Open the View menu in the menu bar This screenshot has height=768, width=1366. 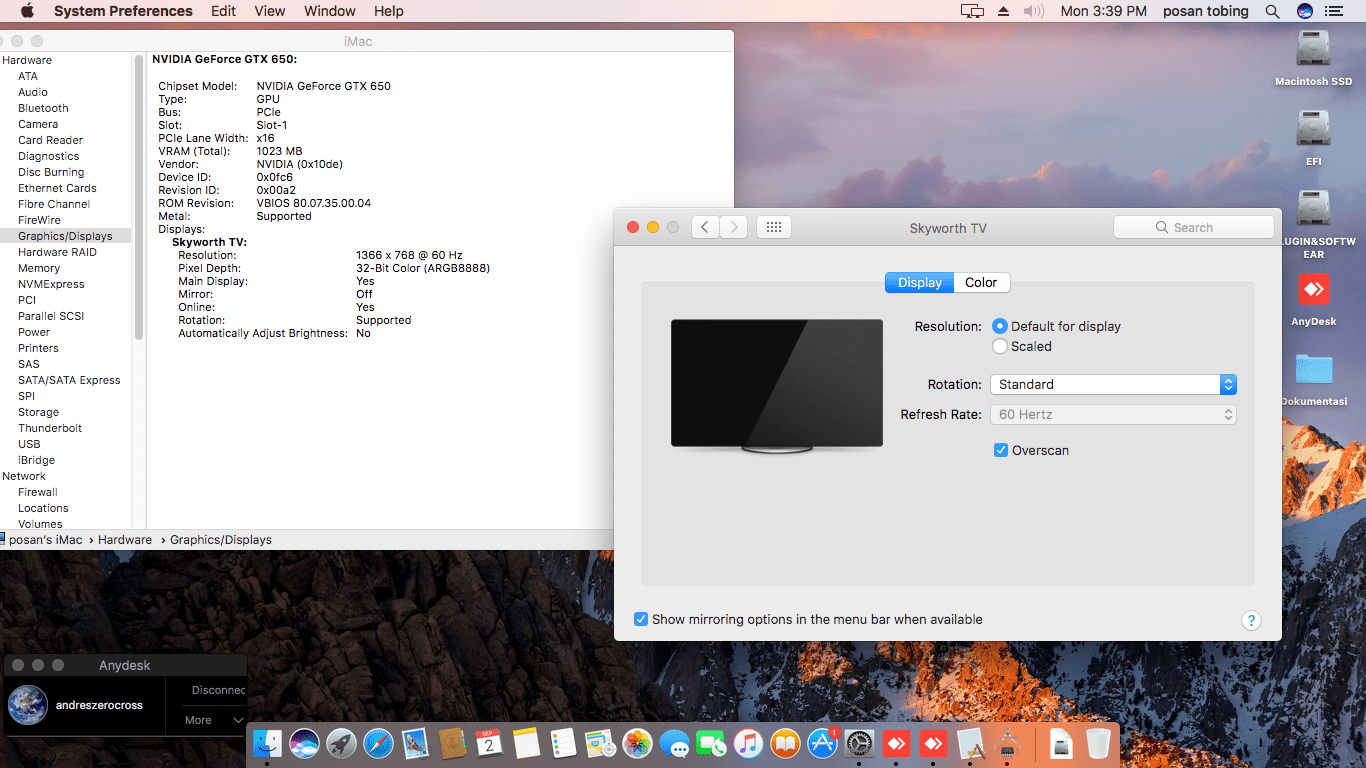270,11
